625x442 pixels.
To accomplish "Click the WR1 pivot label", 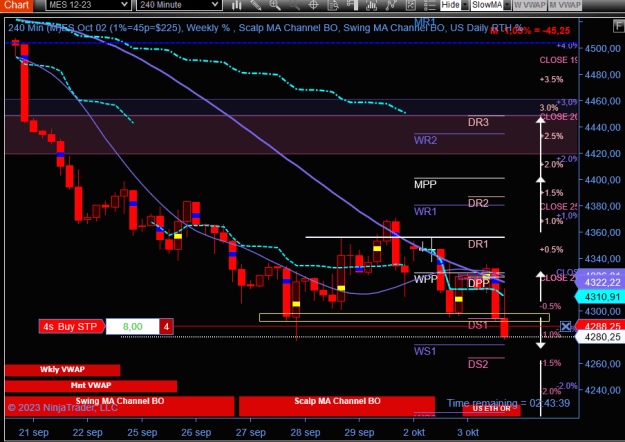I will point(425,212).
